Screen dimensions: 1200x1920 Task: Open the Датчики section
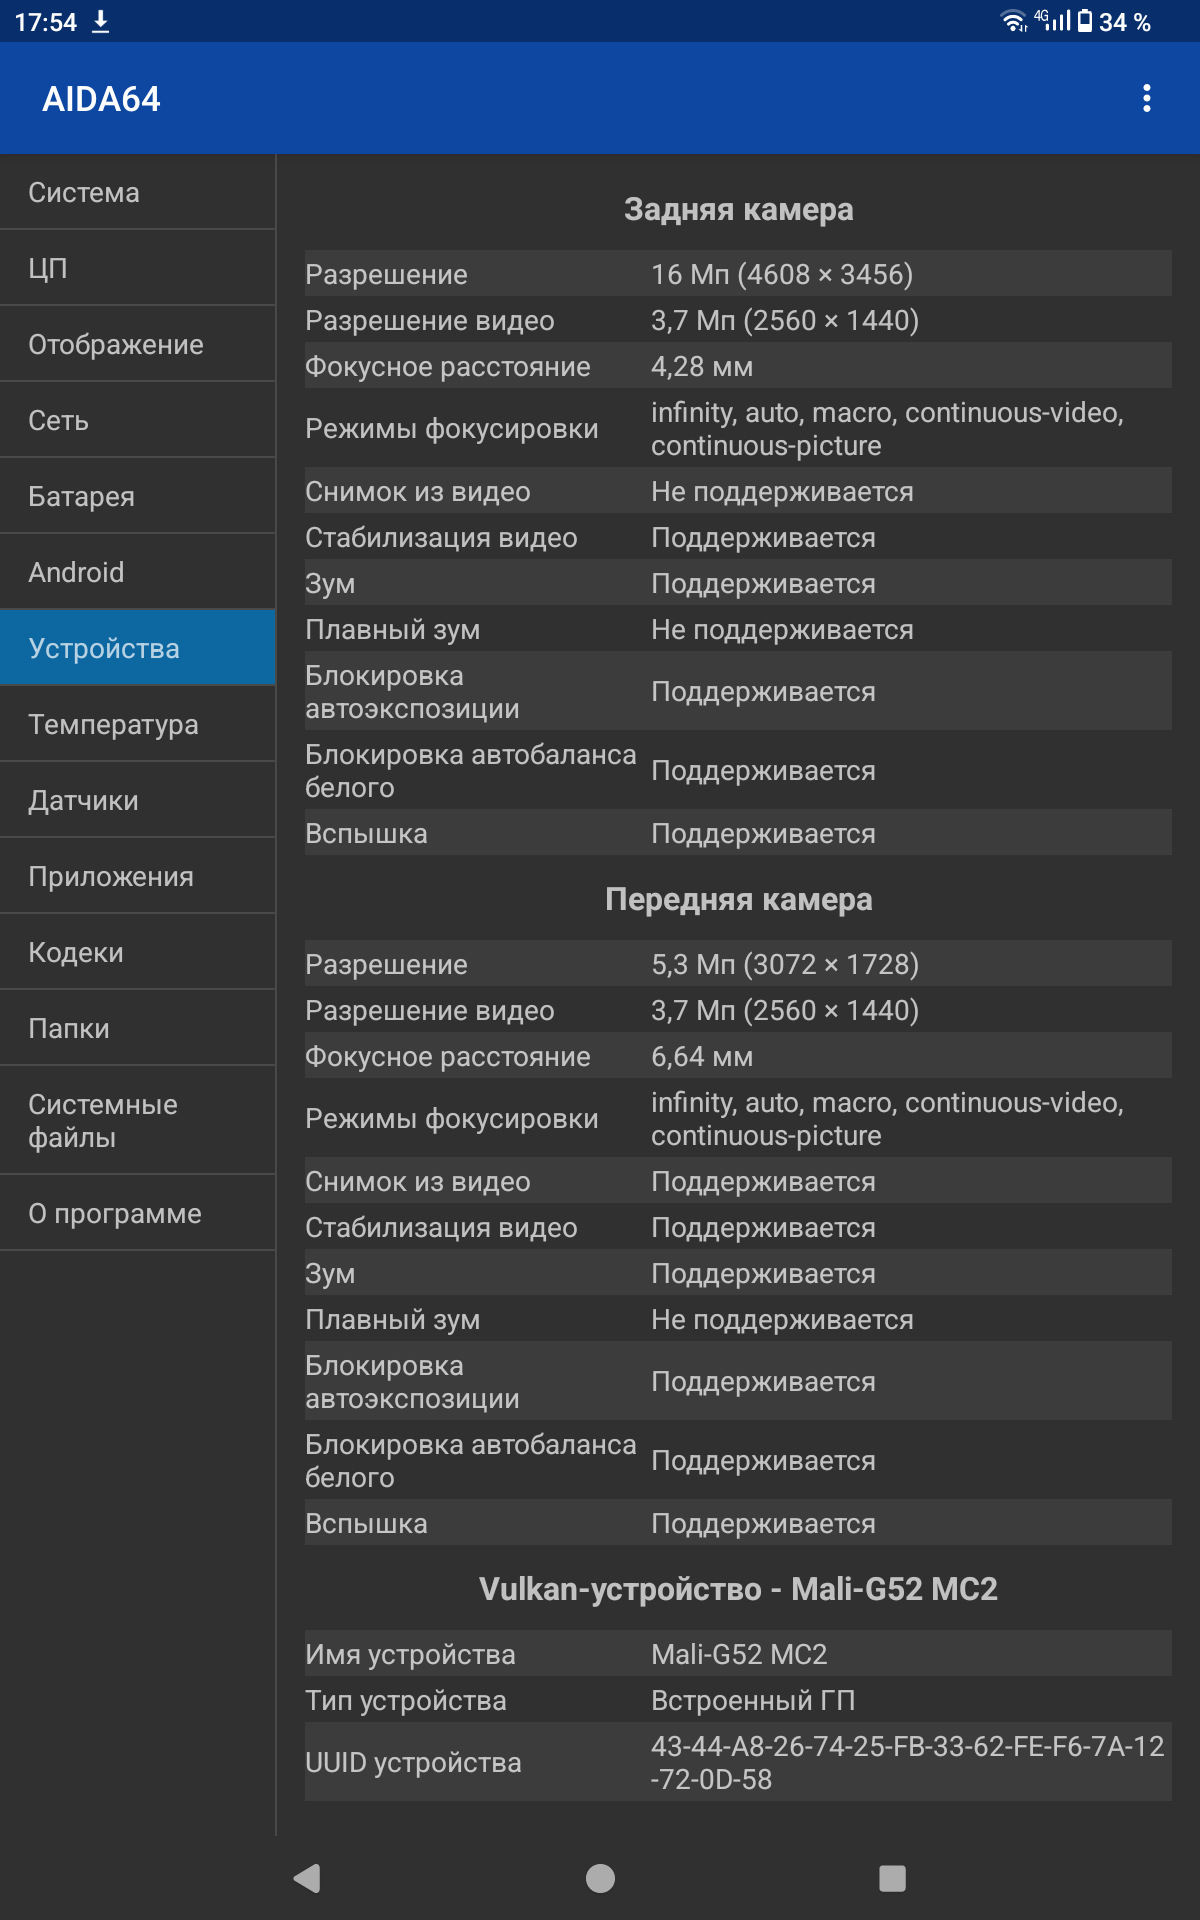(x=138, y=800)
